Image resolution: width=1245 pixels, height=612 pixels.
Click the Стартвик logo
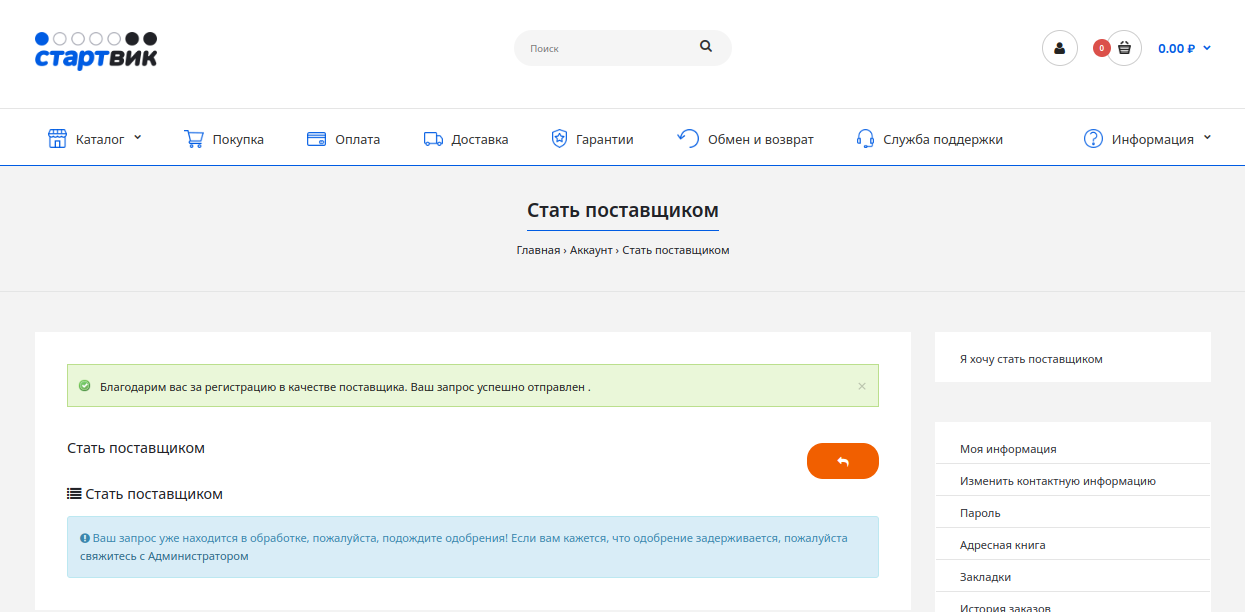click(x=96, y=50)
